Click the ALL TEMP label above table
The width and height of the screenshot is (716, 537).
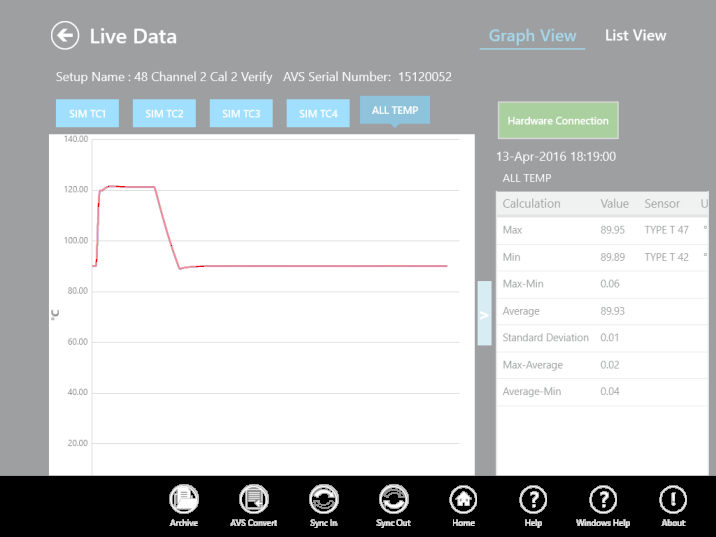pos(527,178)
